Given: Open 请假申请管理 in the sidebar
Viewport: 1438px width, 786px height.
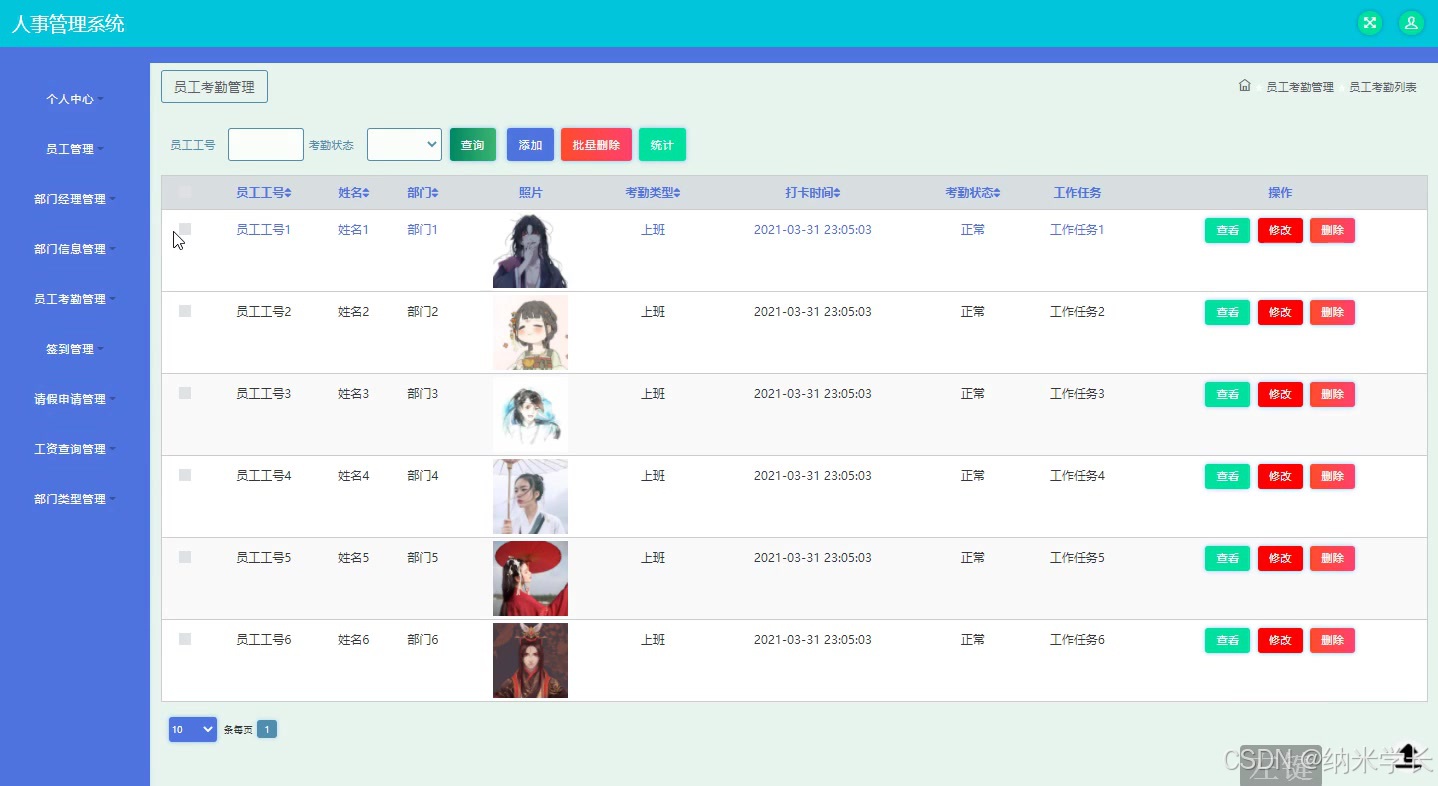Looking at the screenshot, I should [73, 398].
